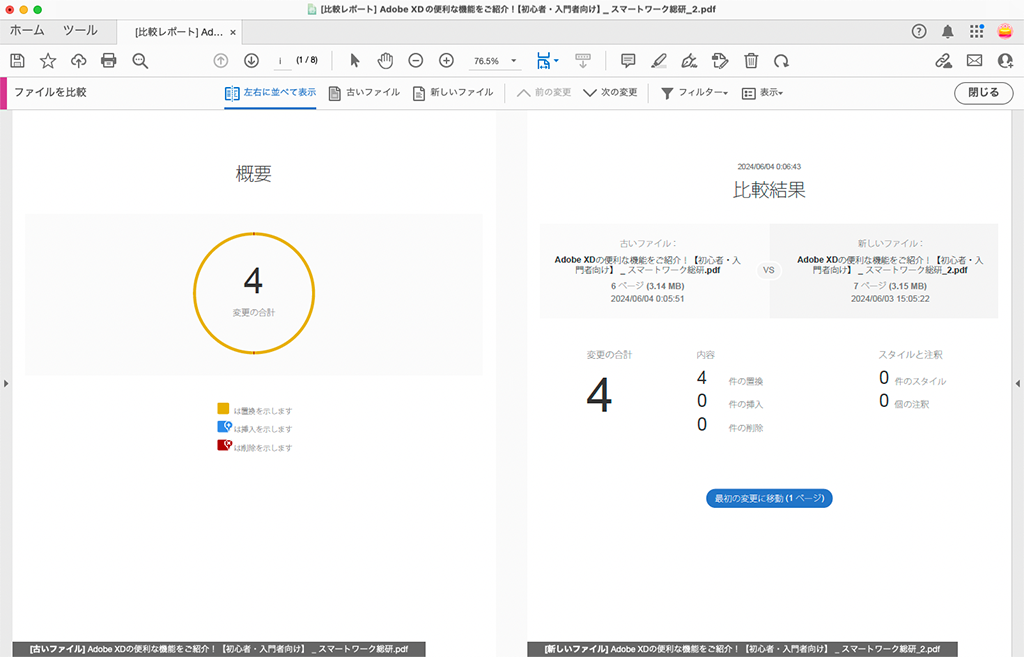The image size is (1024, 657).
Task: Close the [比較レポート] document tab
Action: (x=233, y=32)
